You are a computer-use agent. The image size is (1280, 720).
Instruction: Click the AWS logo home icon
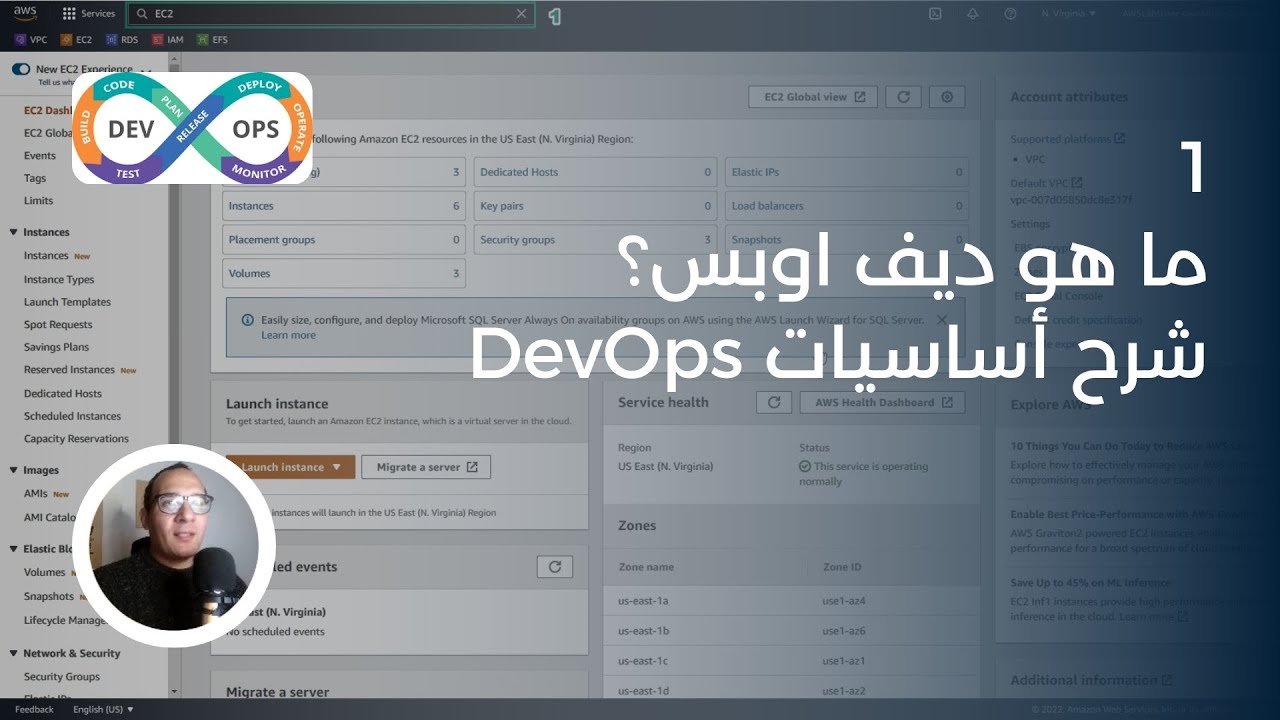[25, 13]
